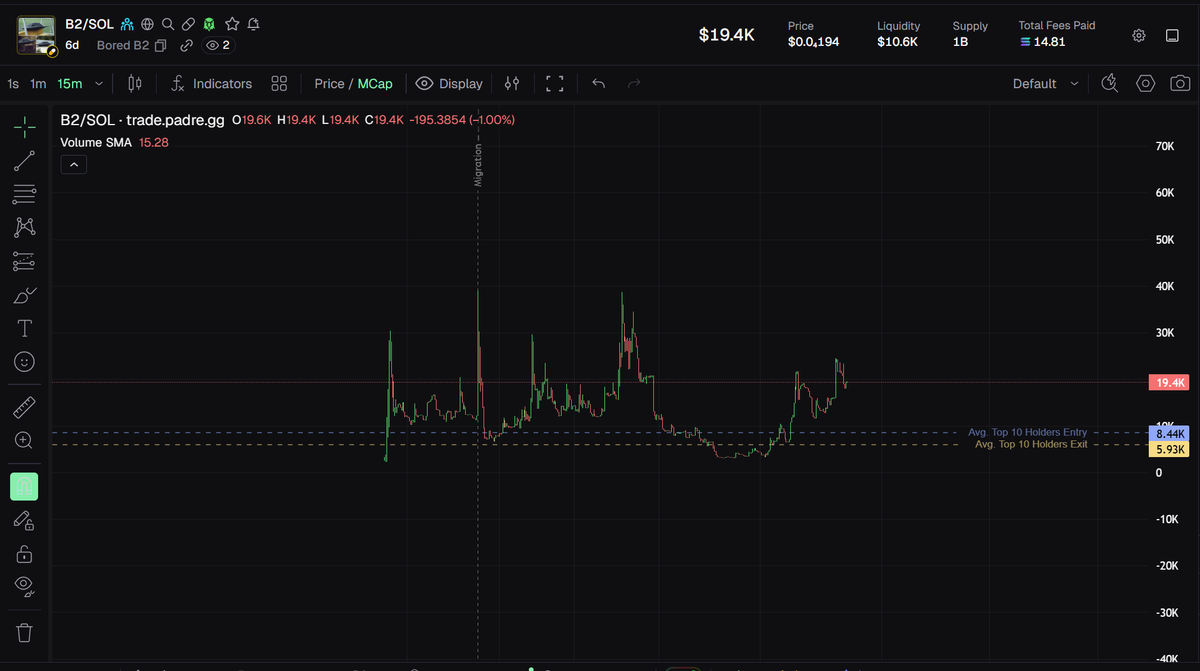
Task: Click the trash remove drawings icon
Action: click(25, 632)
